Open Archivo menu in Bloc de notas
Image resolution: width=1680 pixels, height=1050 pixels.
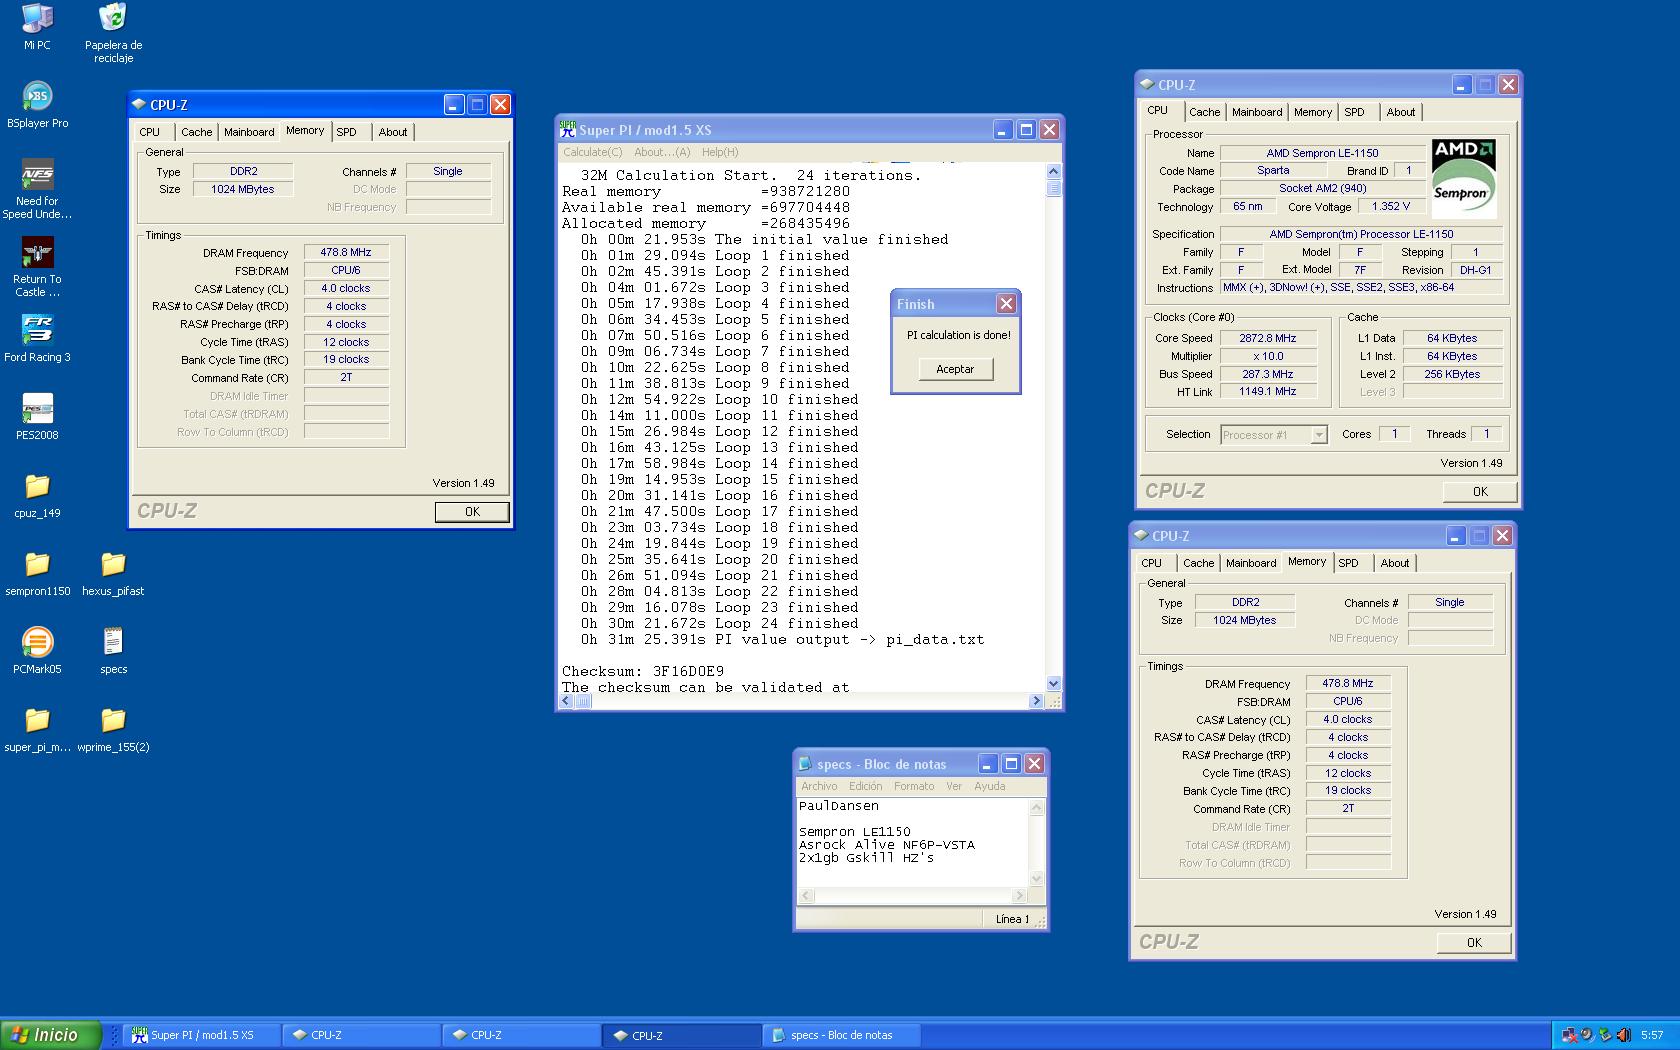819,786
